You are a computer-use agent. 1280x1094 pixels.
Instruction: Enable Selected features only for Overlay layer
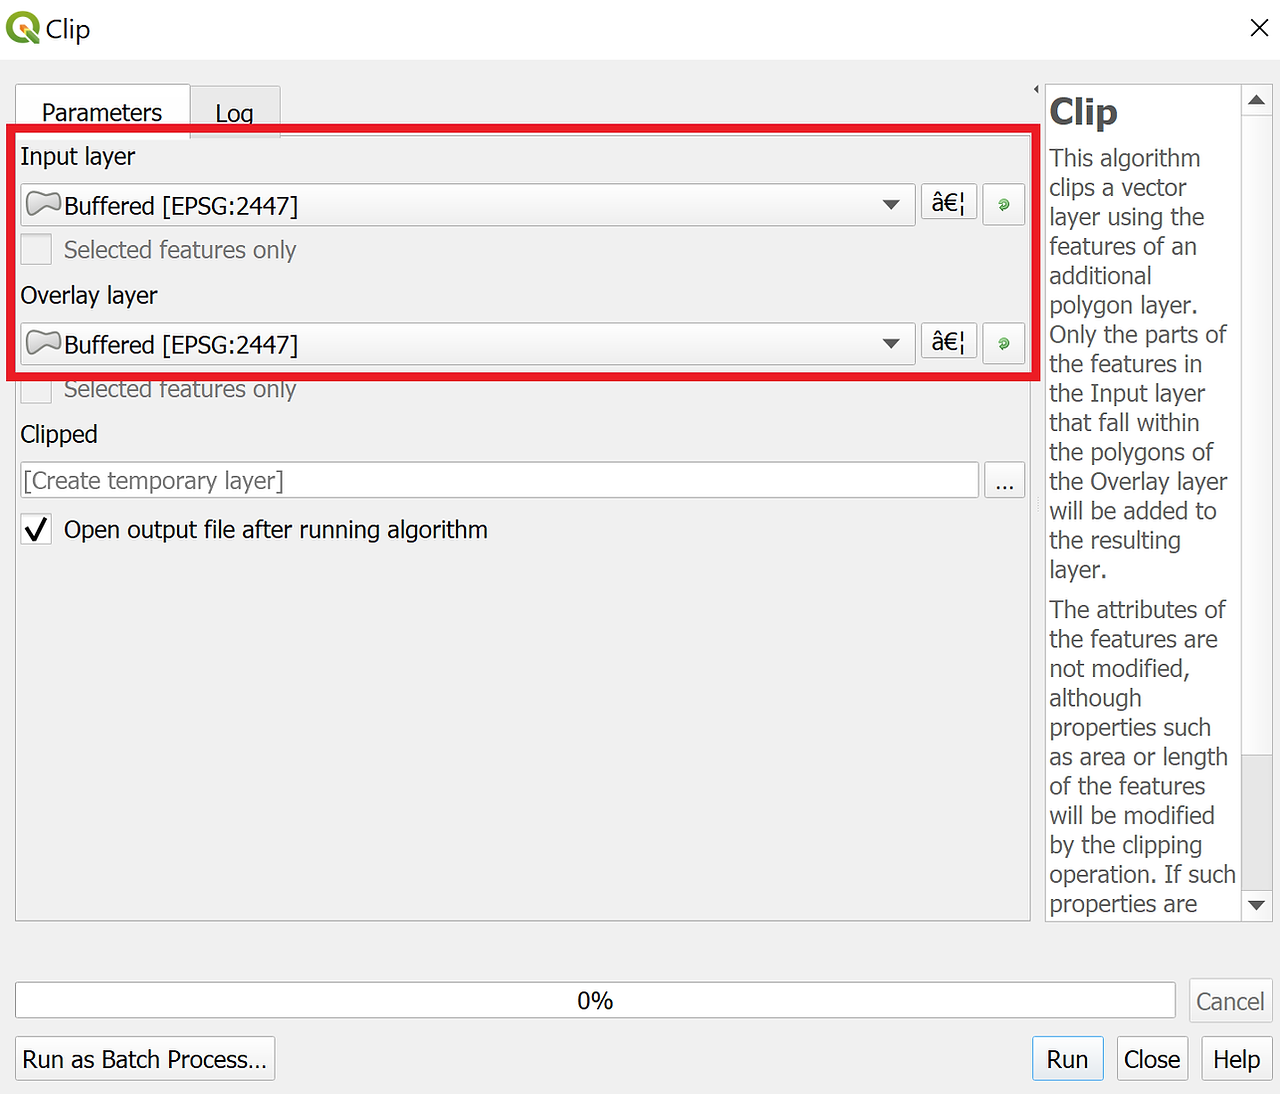coord(36,390)
